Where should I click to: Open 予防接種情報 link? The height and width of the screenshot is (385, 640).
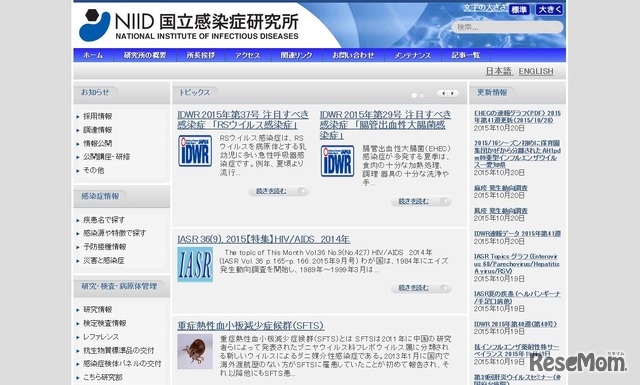tap(104, 247)
